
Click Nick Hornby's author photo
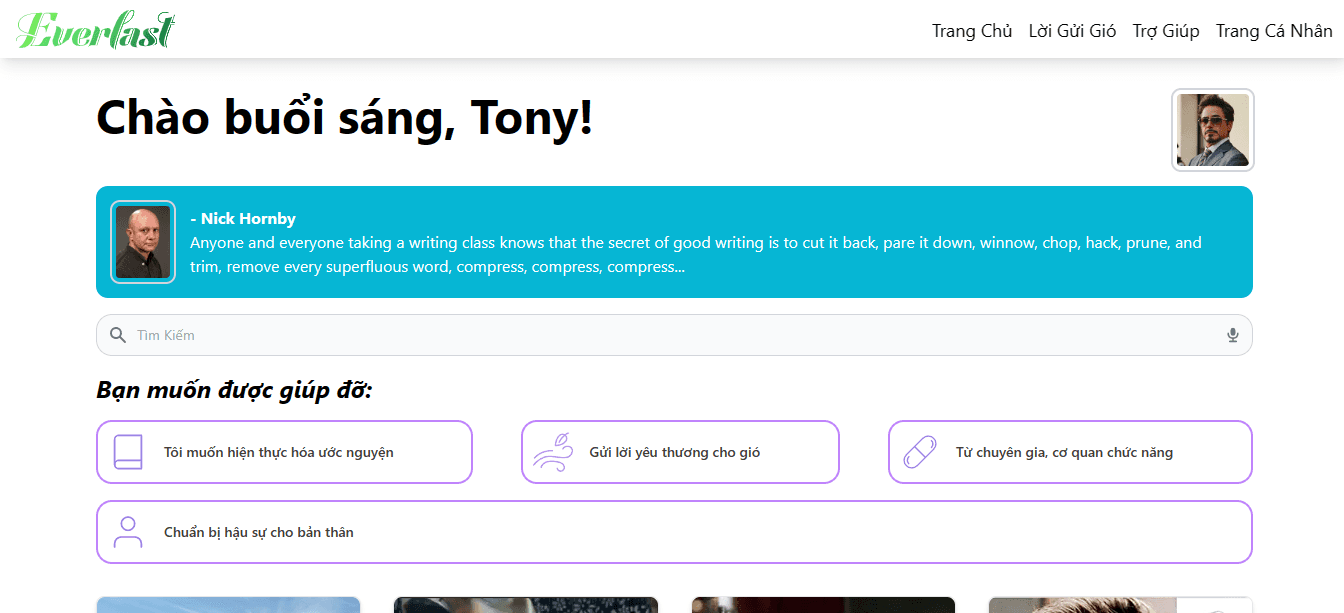[x=143, y=242]
